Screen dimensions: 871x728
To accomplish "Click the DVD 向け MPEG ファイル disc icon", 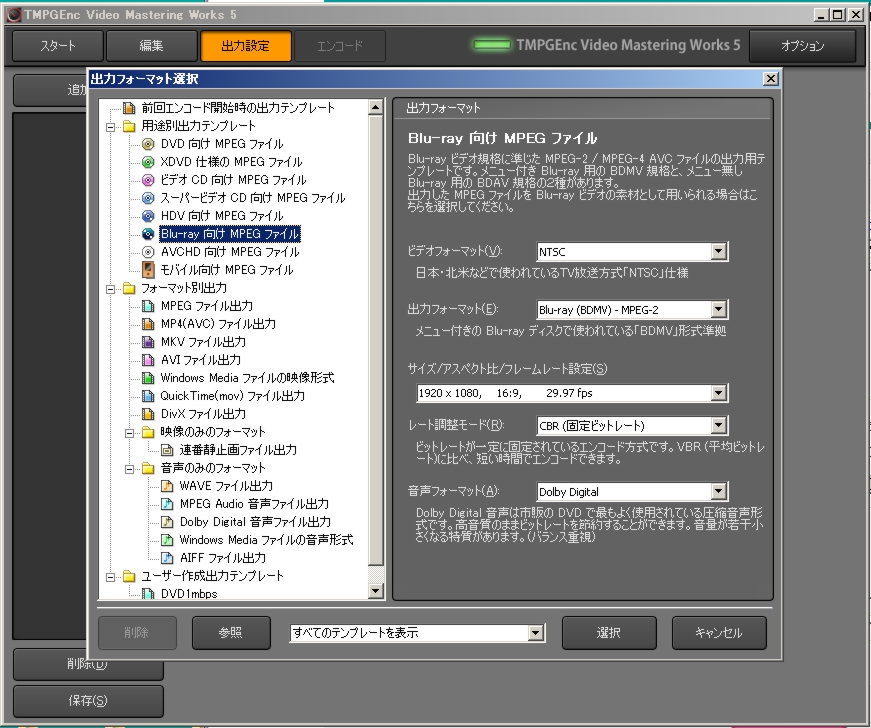I will click(x=148, y=144).
